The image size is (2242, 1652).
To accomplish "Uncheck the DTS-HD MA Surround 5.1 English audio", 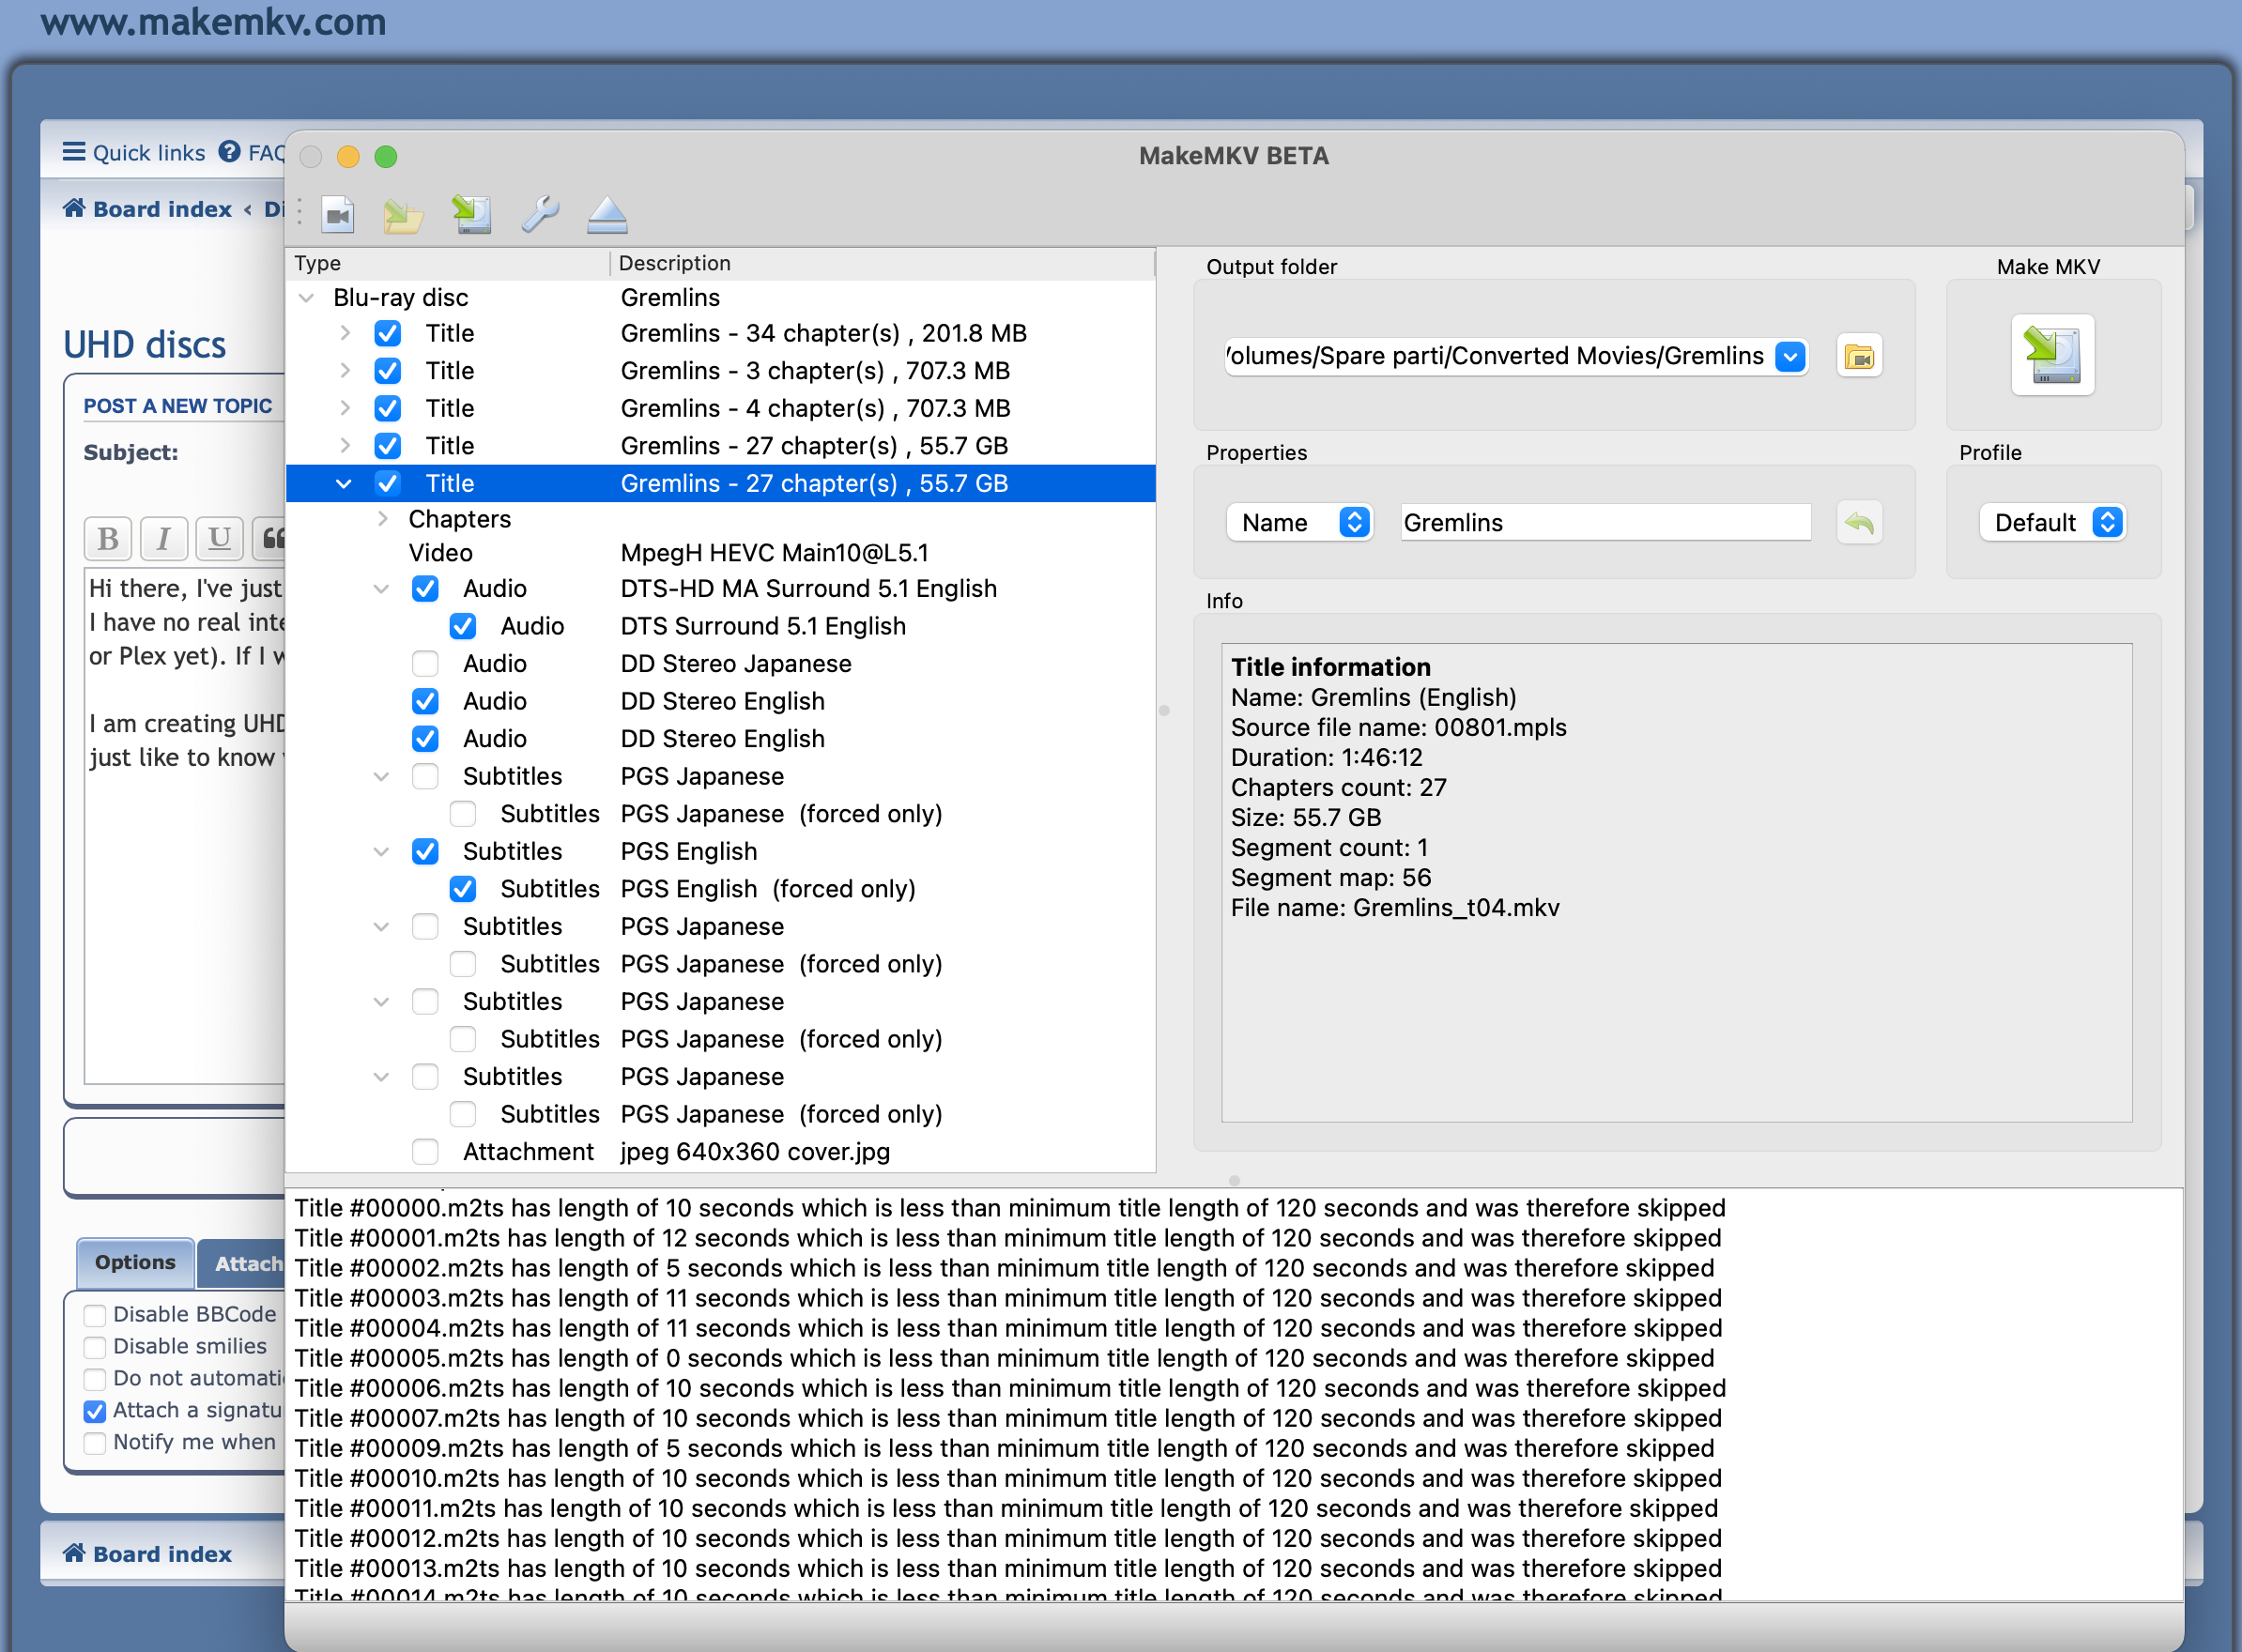I will [x=425, y=588].
